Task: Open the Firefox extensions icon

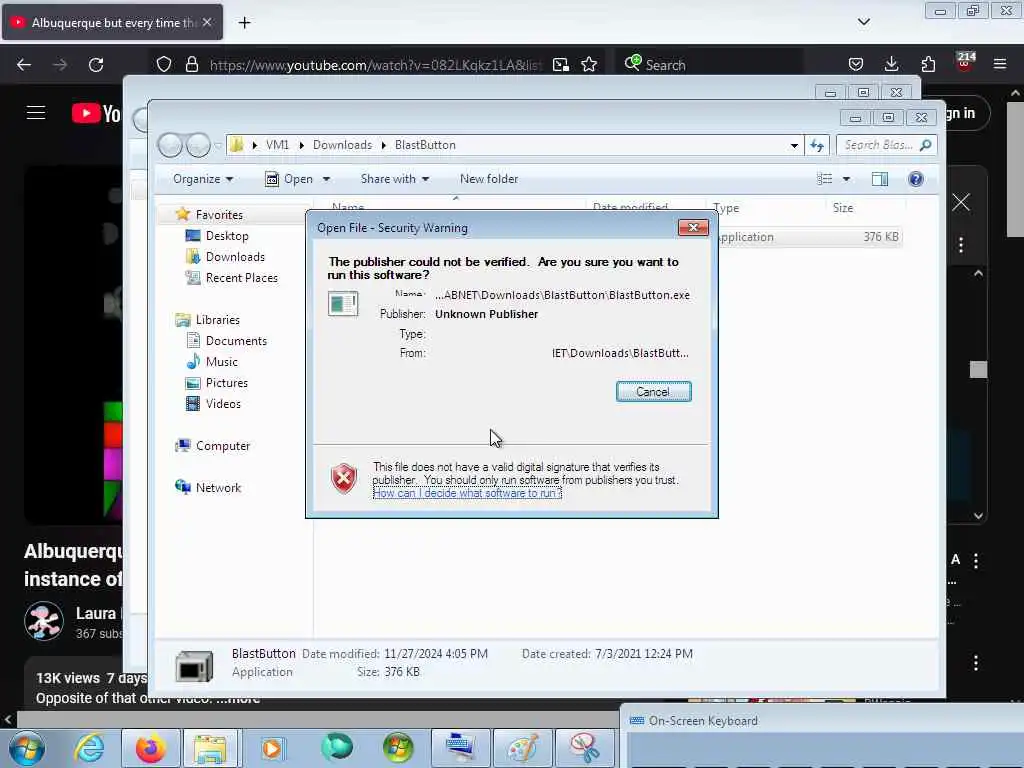Action: 928,64
